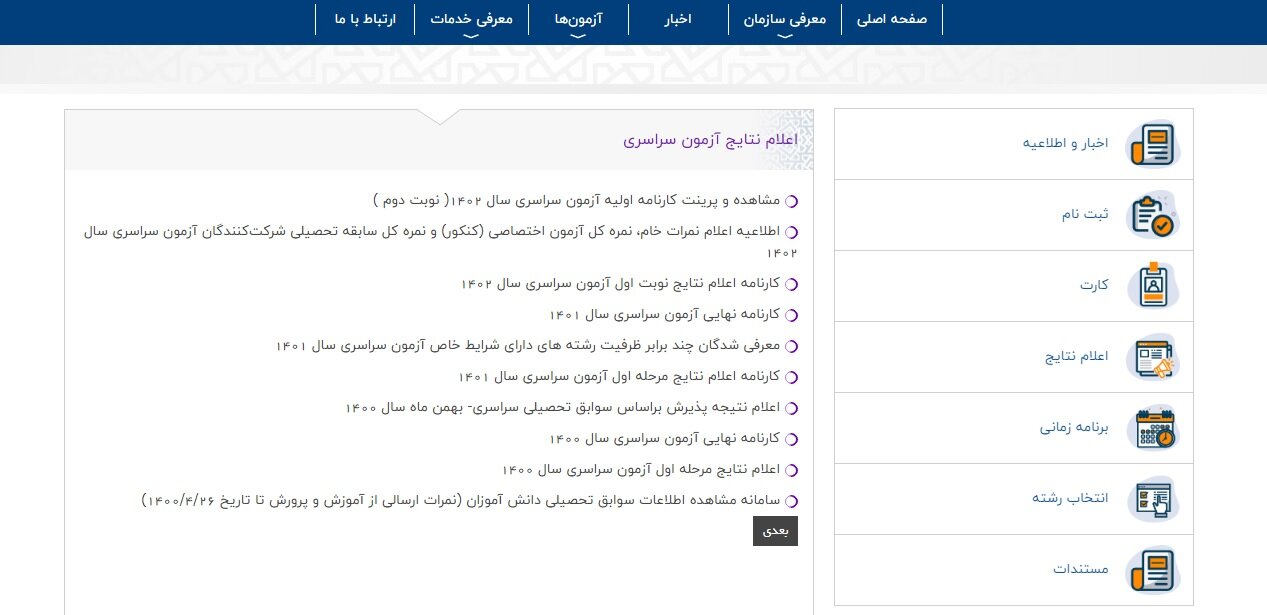Select radio for سامانه مشاهده سوابق تحصیلی دانش آموزان
1267x615 pixels.
792,501
